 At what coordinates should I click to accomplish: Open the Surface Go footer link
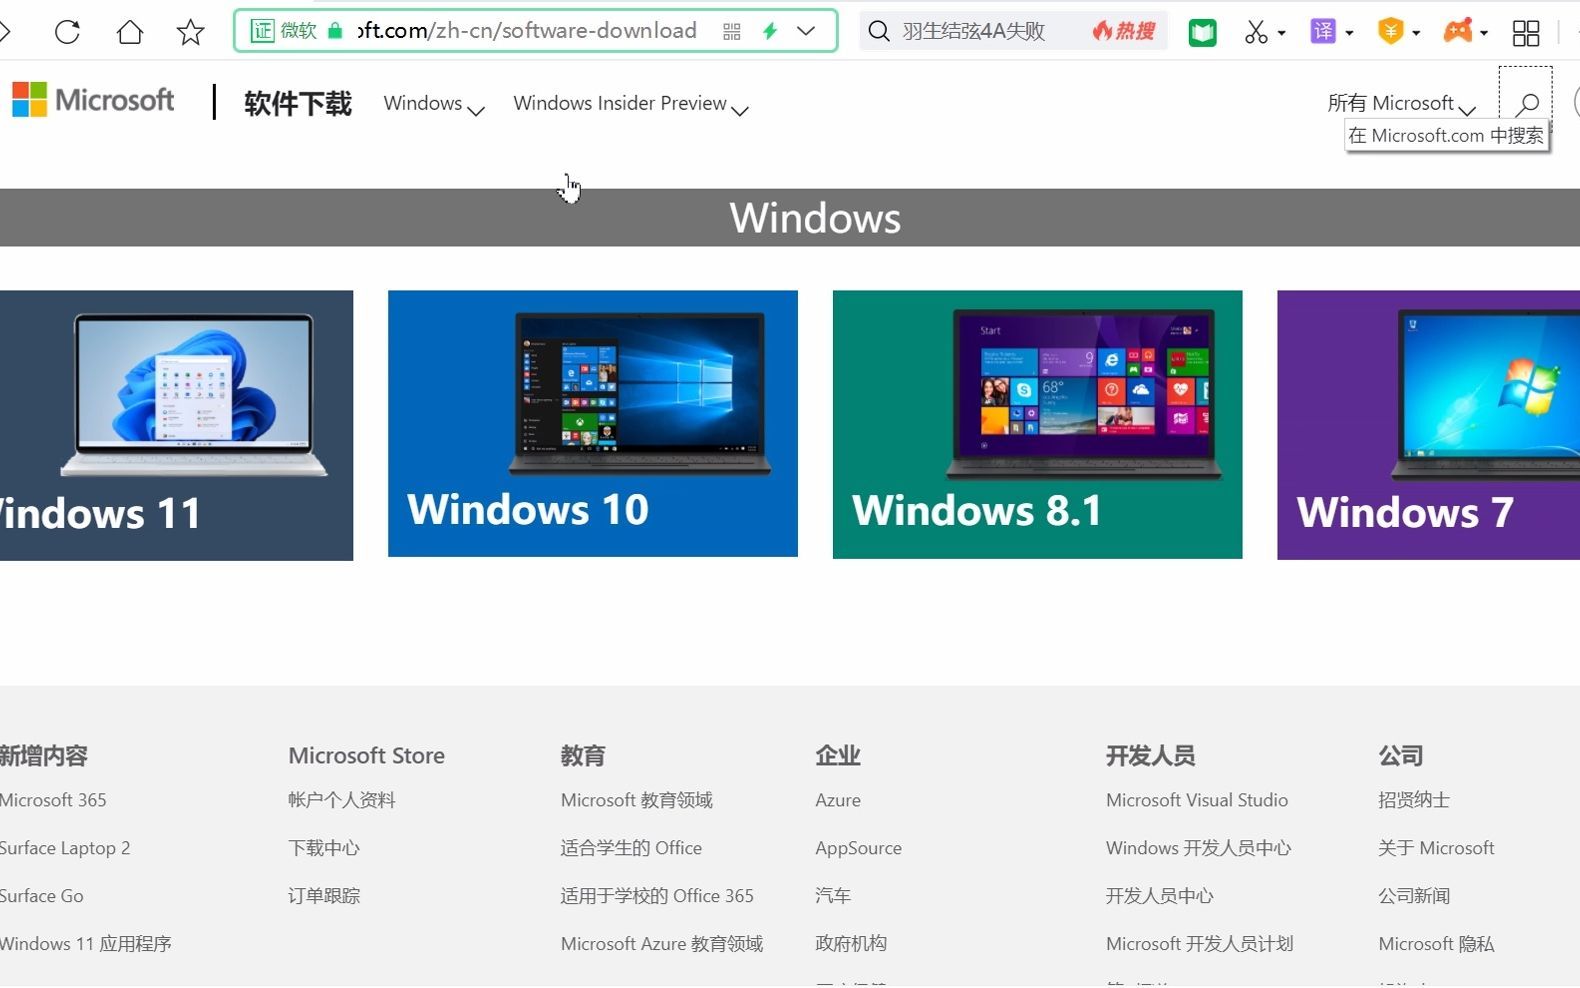(x=42, y=896)
